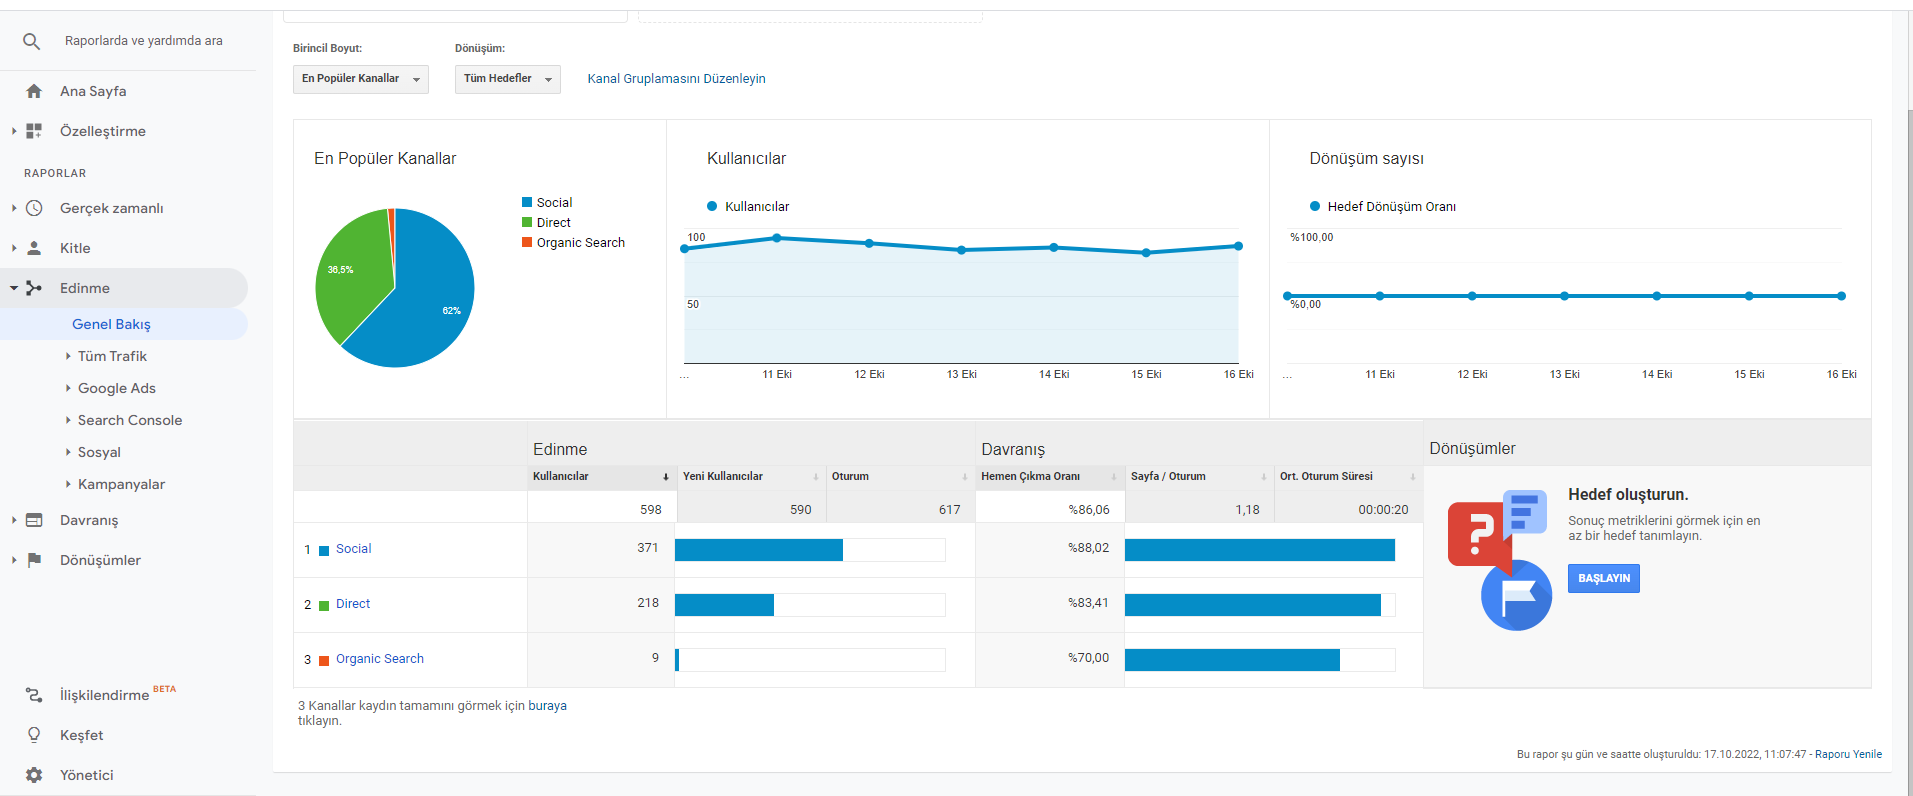The height and width of the screenshot is (796, 1913).
Task: Expand the Tüm Trafik submenu
Action: (68, 356)
